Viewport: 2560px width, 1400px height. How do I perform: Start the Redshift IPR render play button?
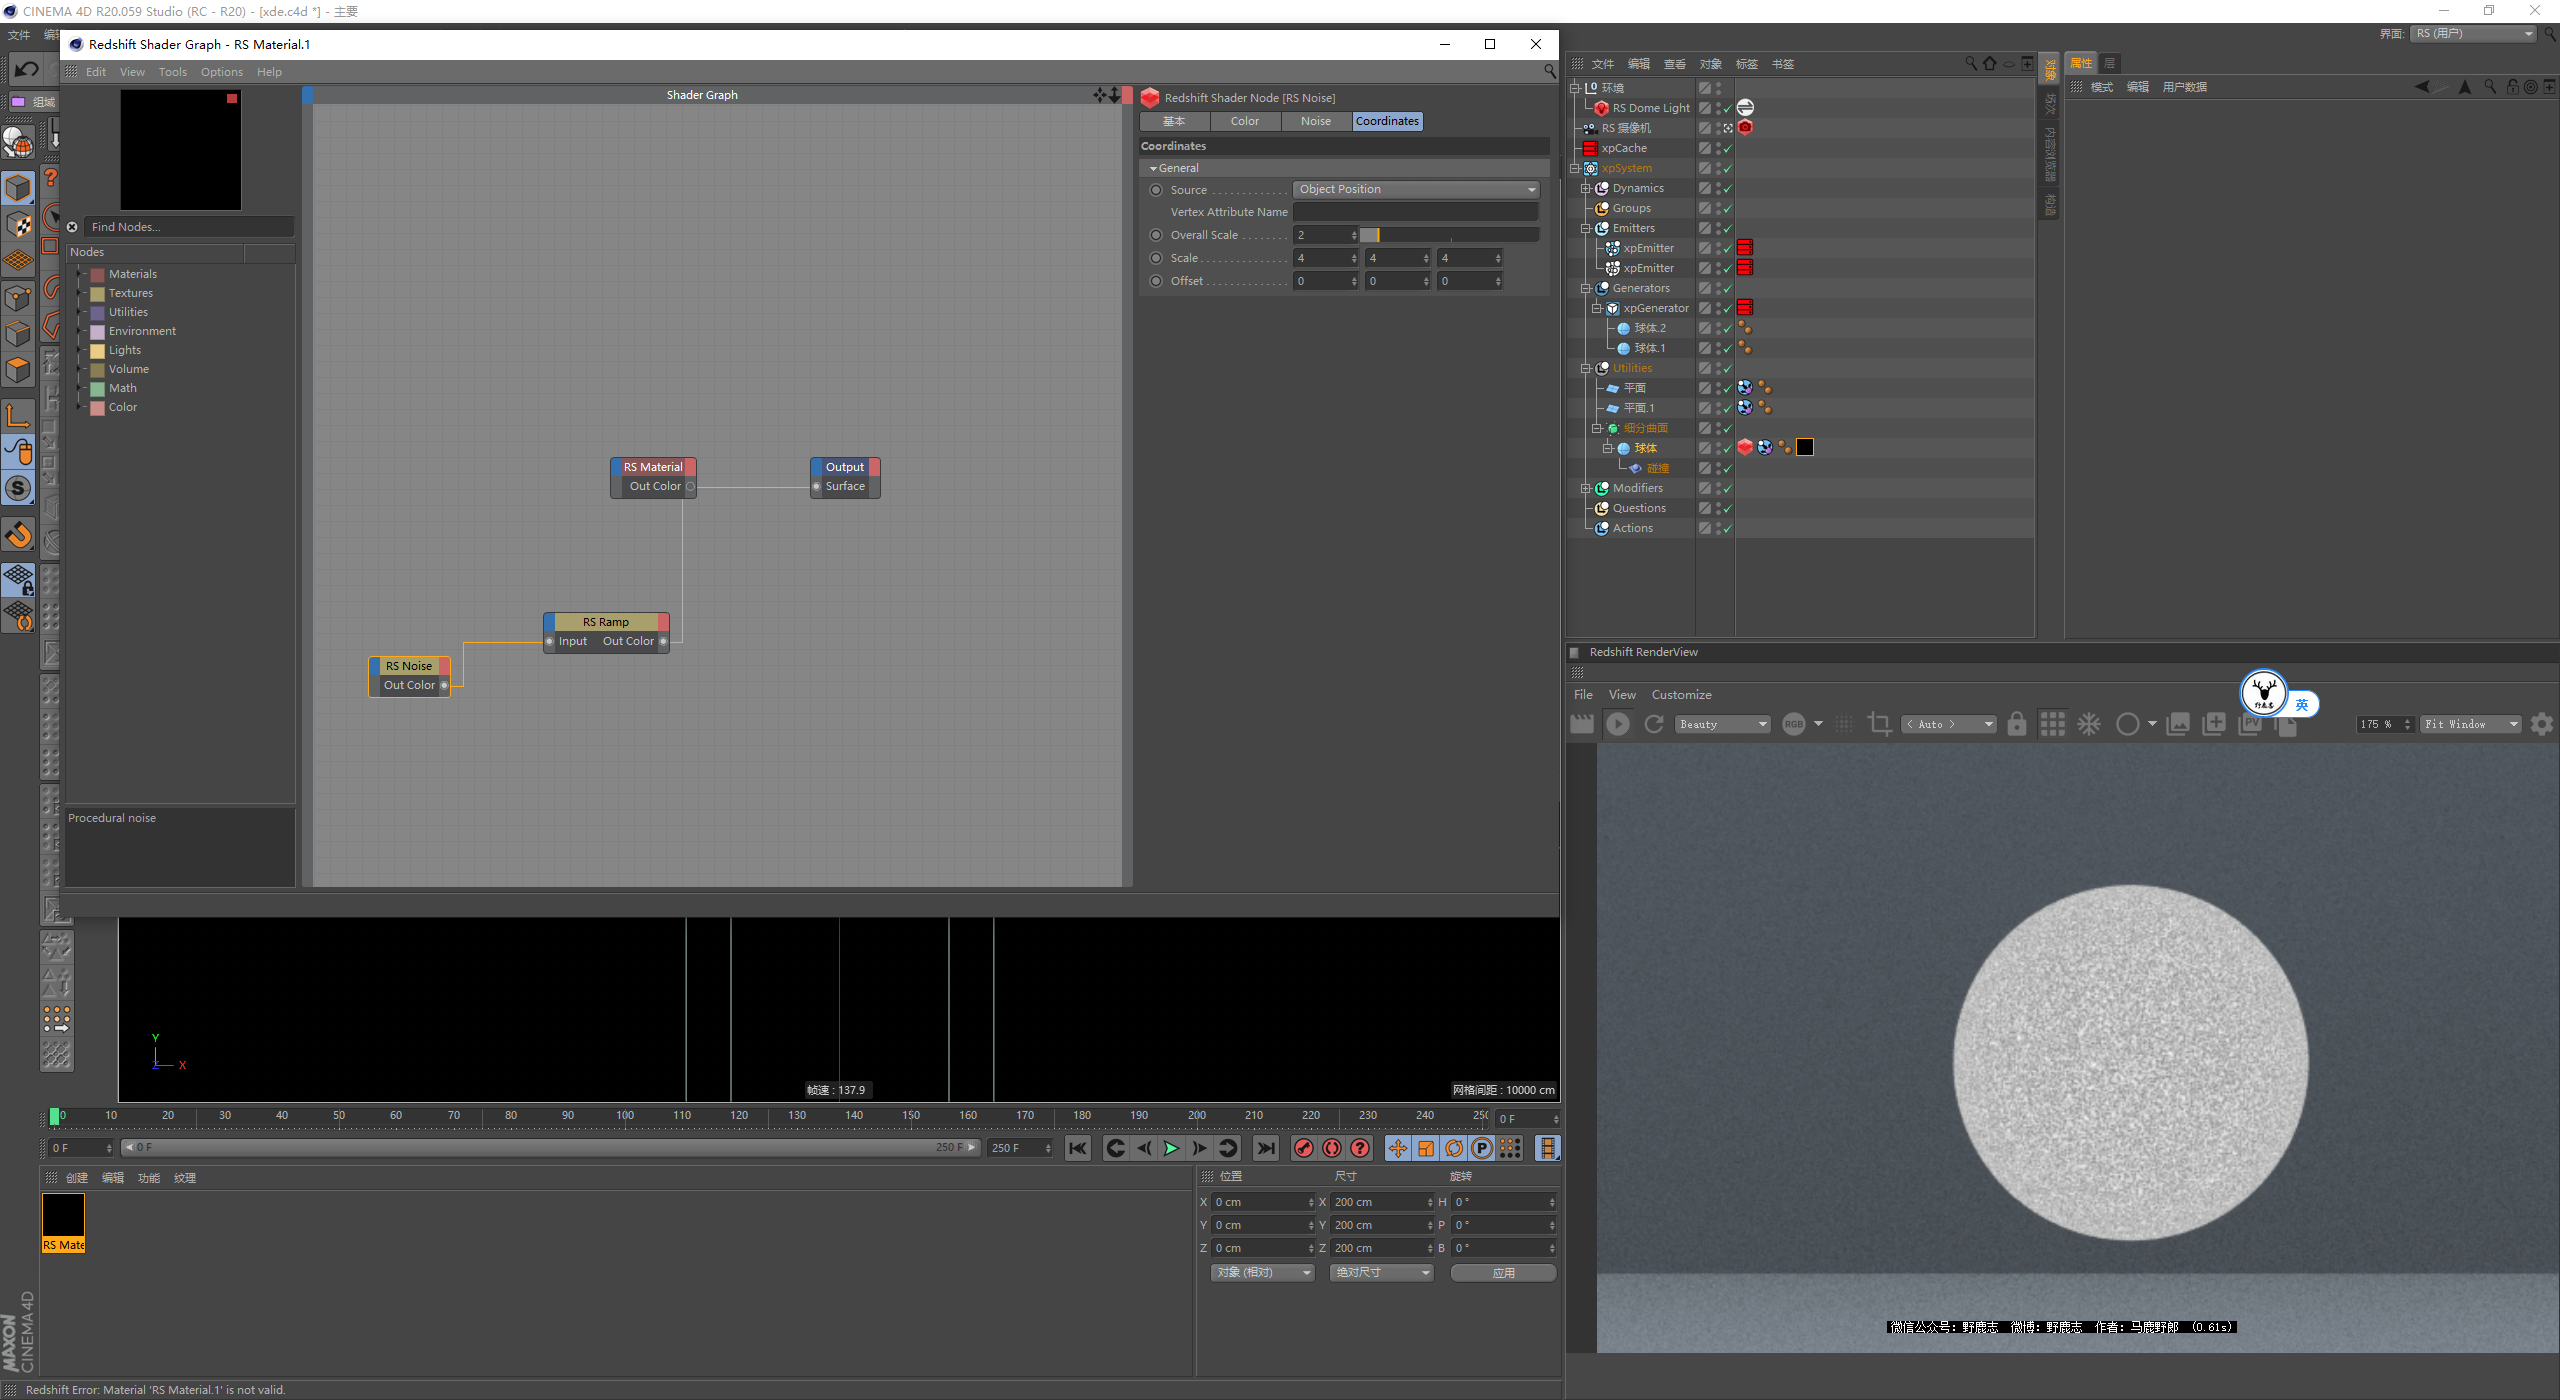(1617, 724)
